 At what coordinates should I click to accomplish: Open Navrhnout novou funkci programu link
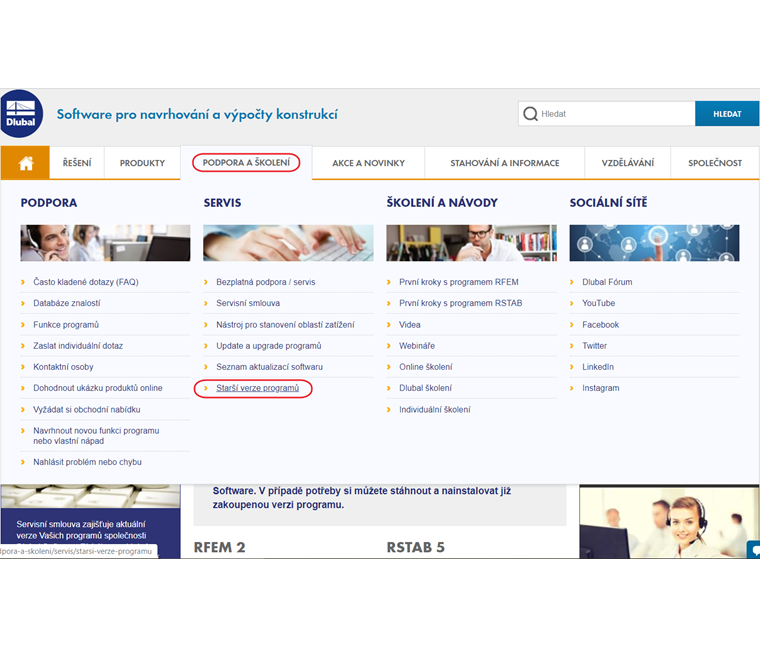96,436
